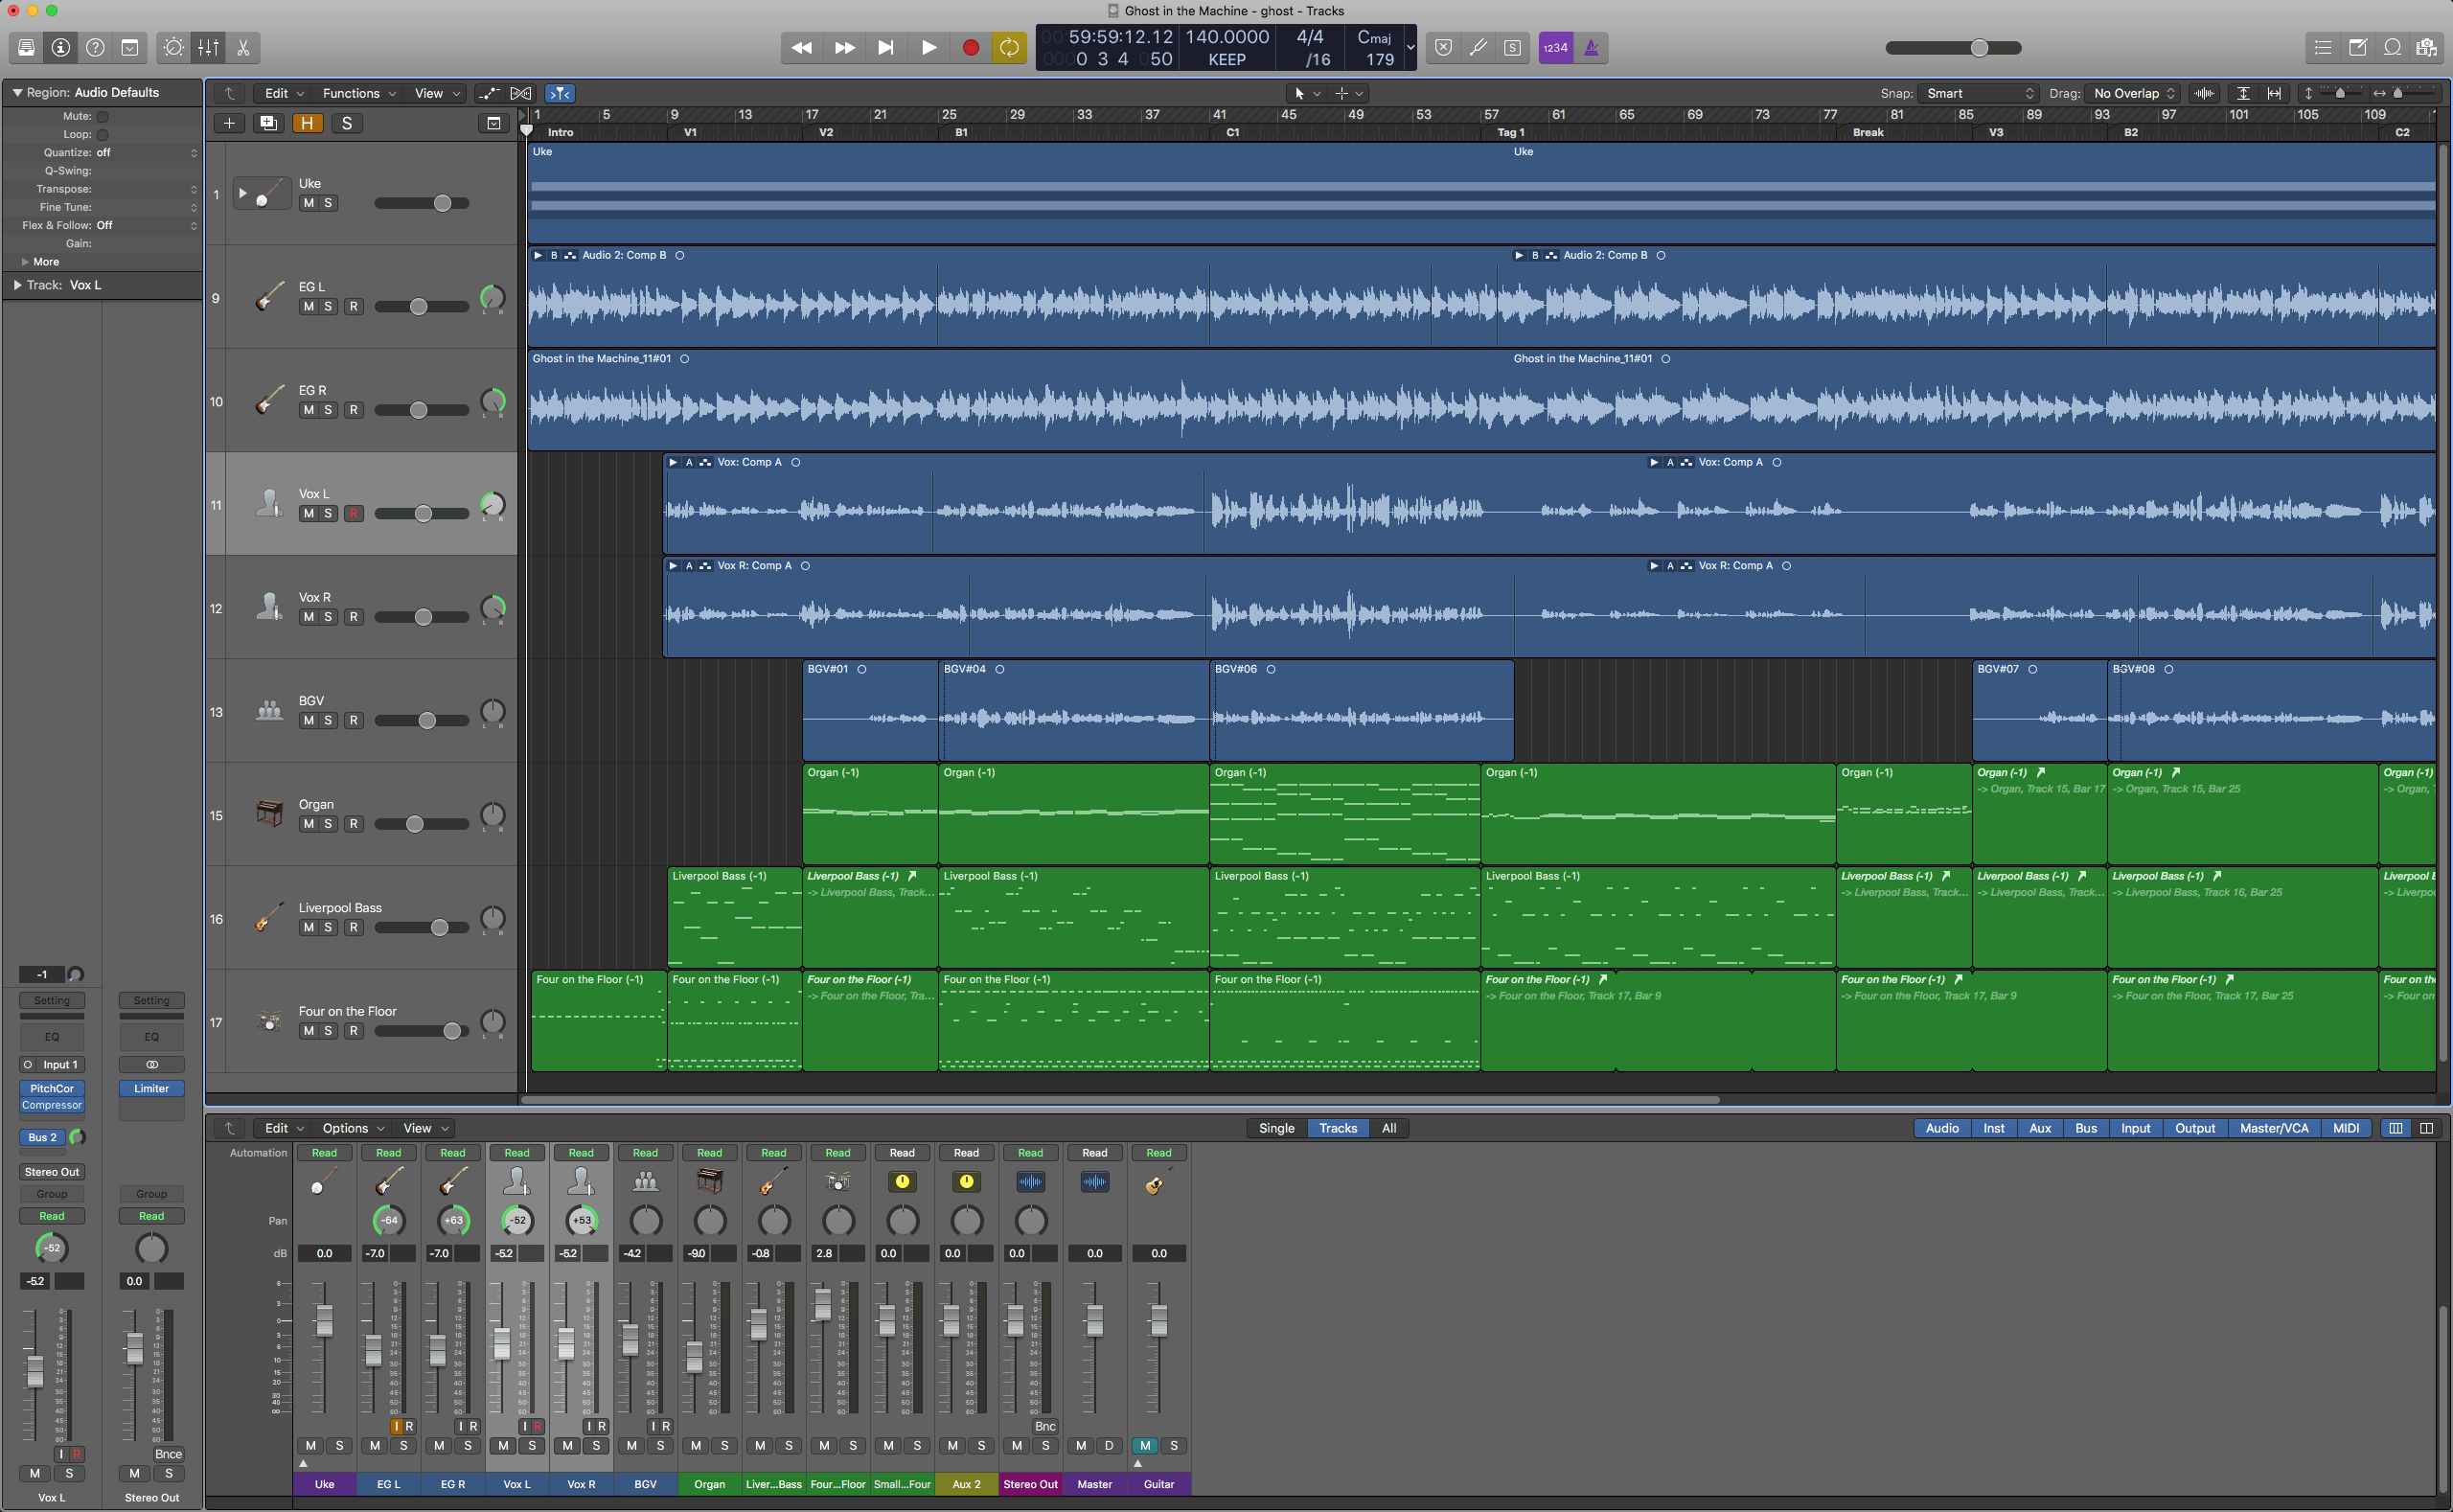The width and height of the screenshot is (2453, 1512).
Task: Expand the Uke track stack triangle
Action: [x=242, y=193]
